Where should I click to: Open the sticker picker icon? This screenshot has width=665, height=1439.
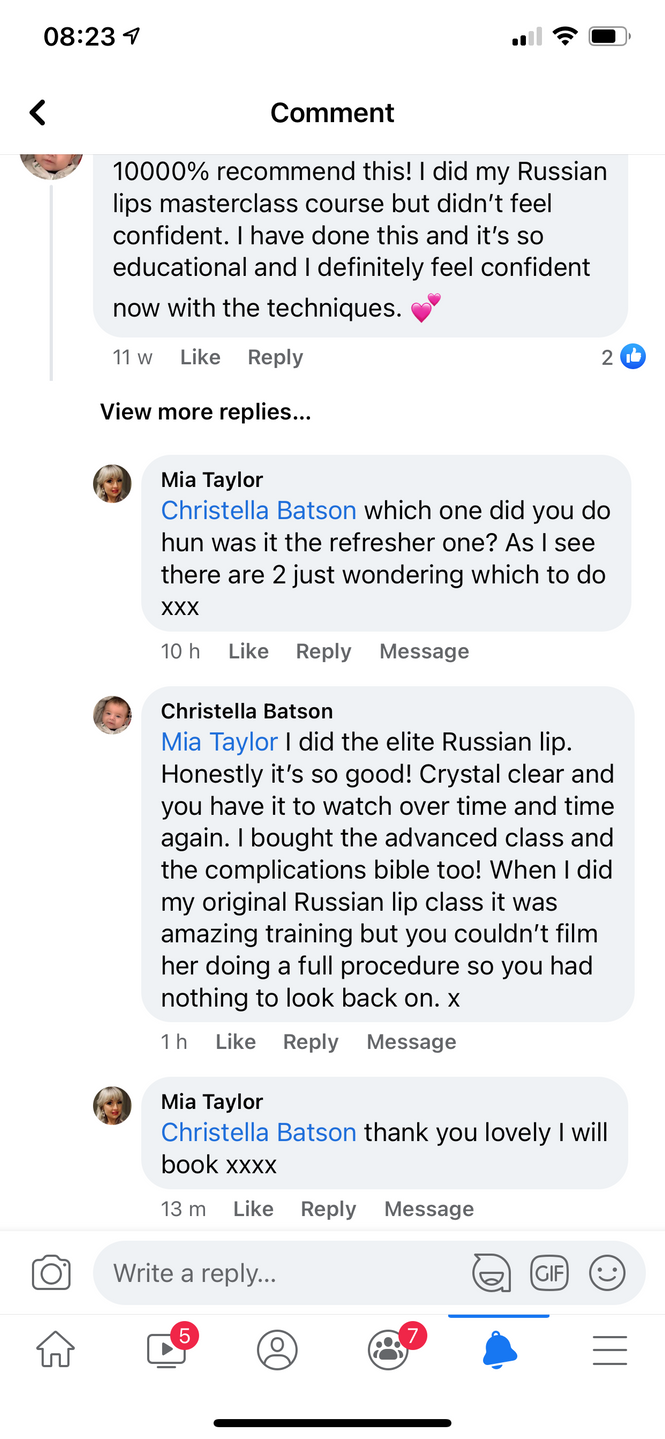[x=491, y=1273]
